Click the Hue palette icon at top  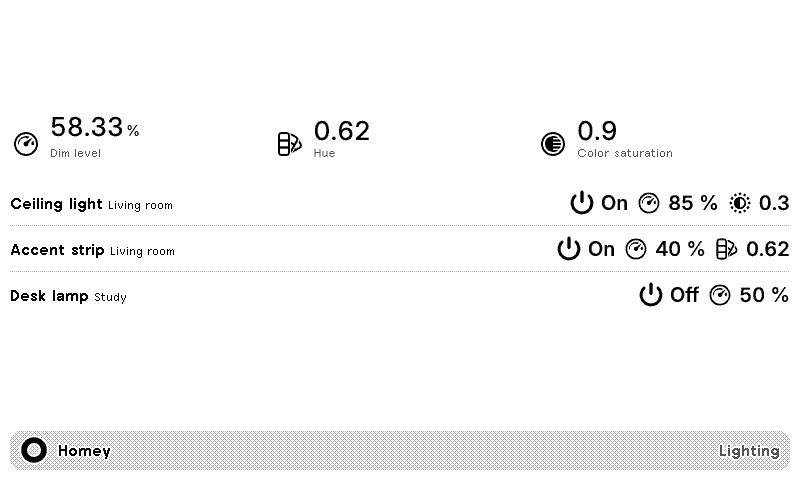289,144
